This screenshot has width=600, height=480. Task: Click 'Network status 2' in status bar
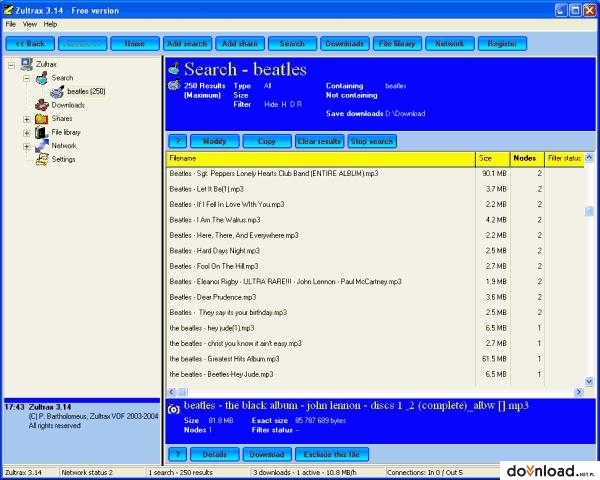pos(102,473)
